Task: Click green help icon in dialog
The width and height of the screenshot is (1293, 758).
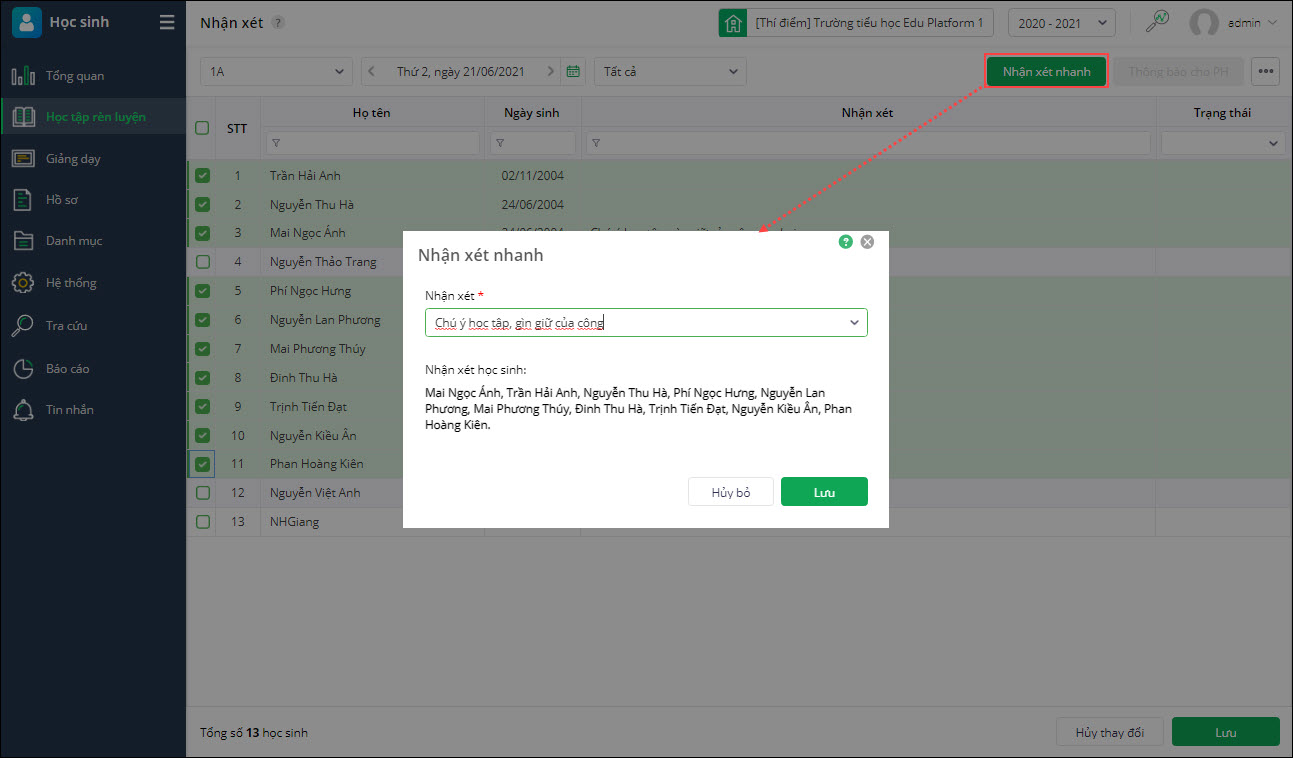Action: click(x=846, y=242)
